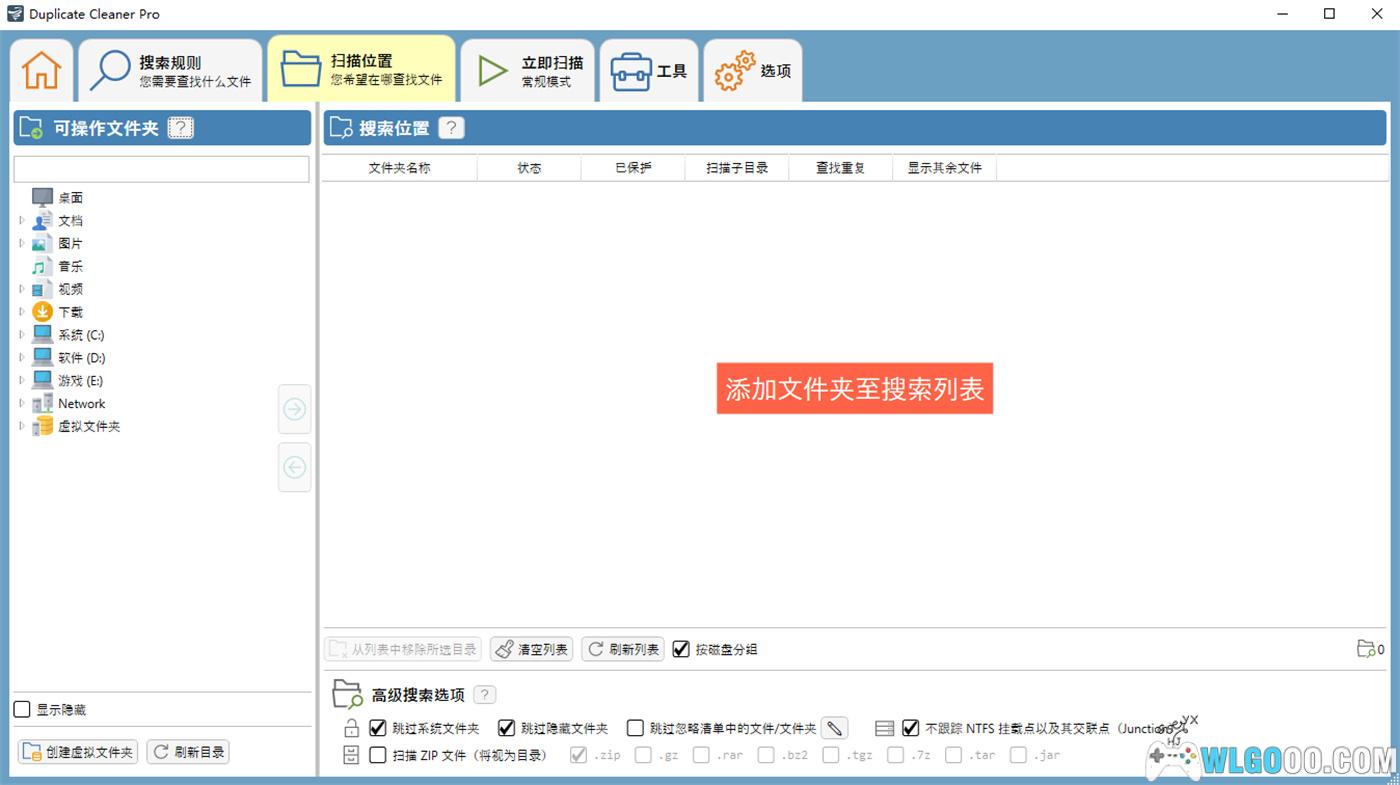This screenshot has height=785, width=1400.
Task: Uncheck 跳过系统文件夹 option
Action: (x=378, y=728)
